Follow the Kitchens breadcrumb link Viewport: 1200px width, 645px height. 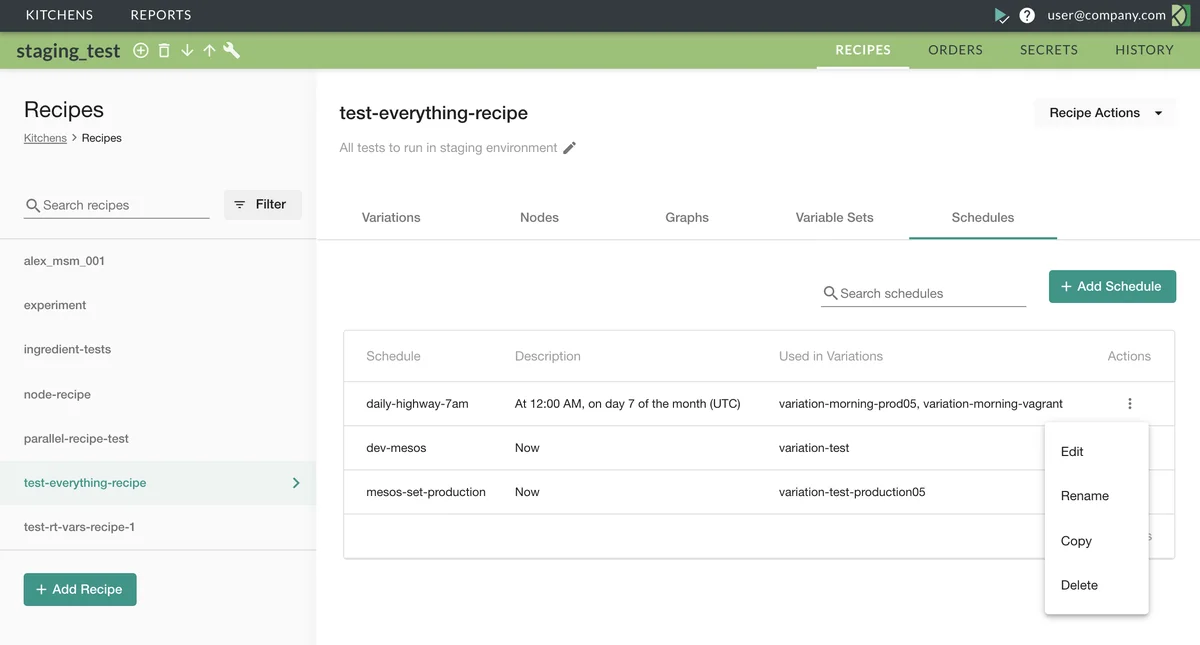point(45,138)
